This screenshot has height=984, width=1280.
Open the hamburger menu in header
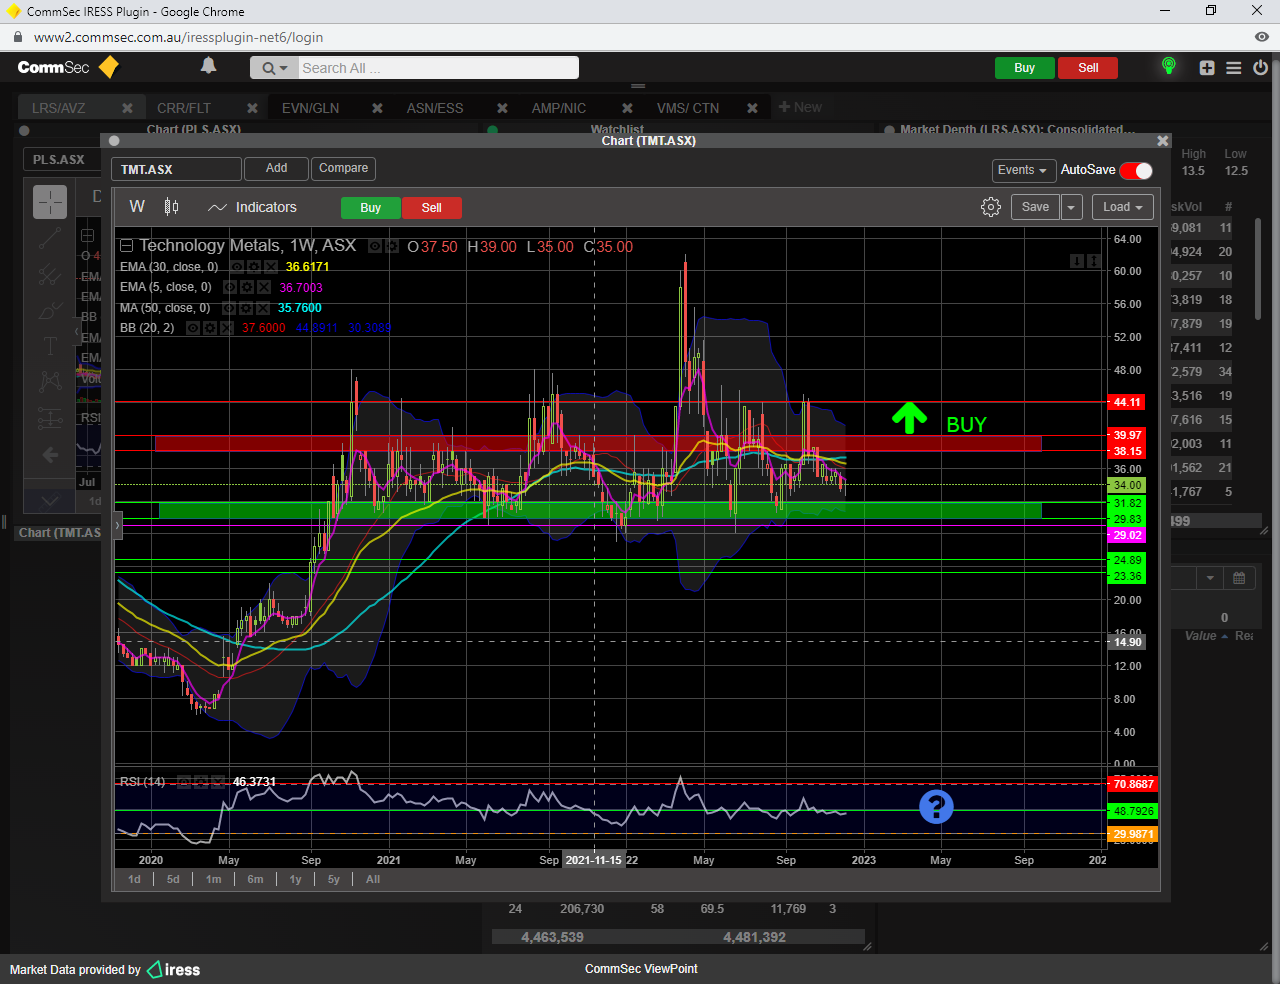[x=1234, y=68]
